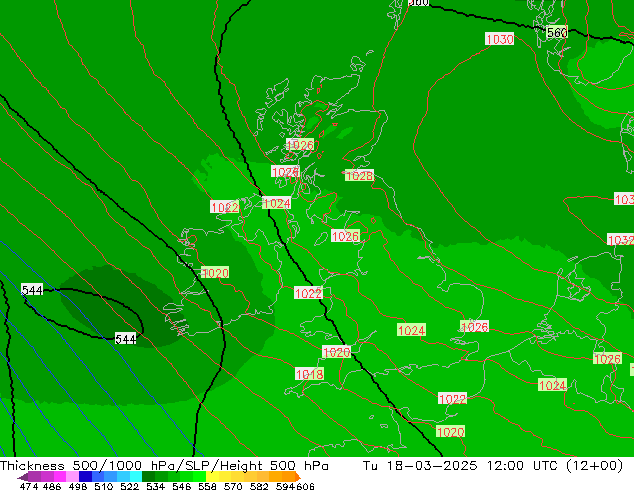Click the 582 legend value

coord(259,486)
